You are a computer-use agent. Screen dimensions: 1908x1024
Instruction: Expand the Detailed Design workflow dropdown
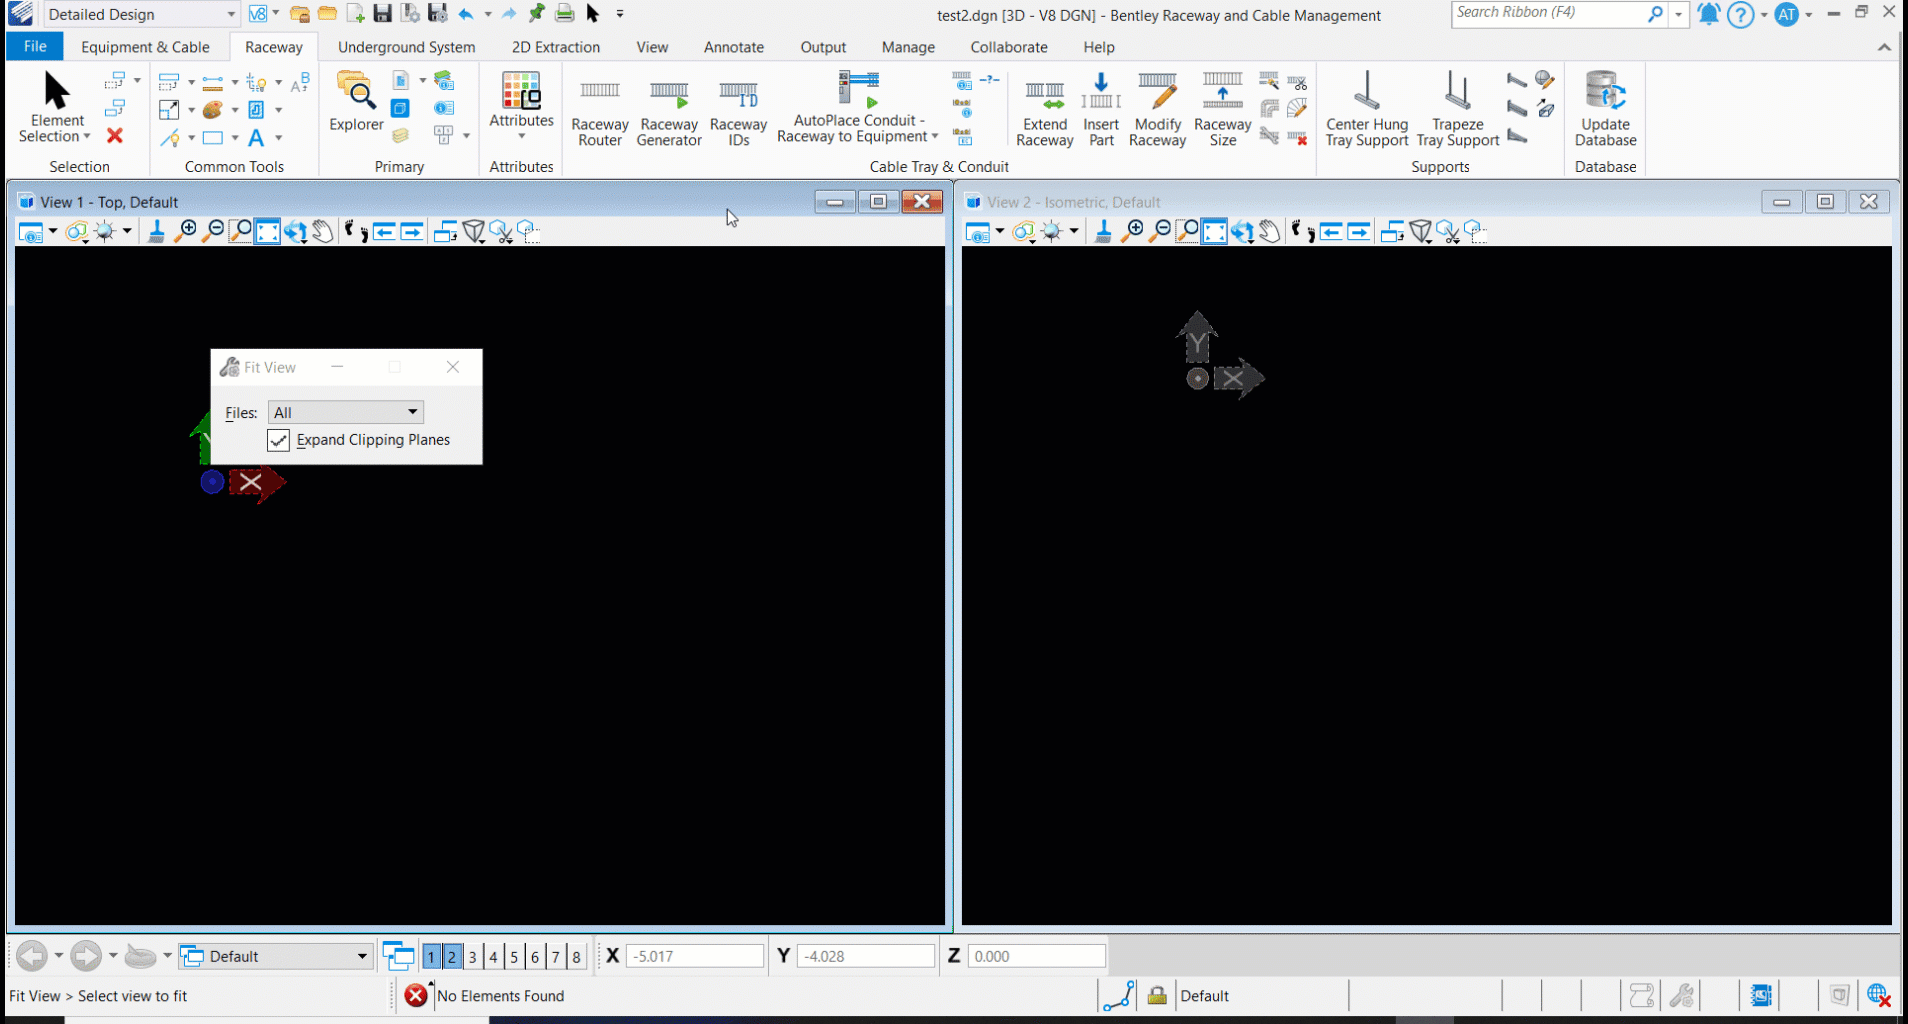pos(231,14)
